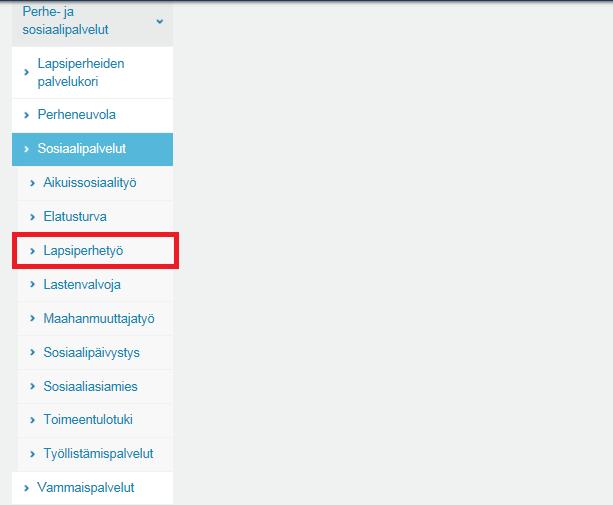Click the arrow icon beside Lapsiperhetyö
Image resolution: width=613 pixels, height=505 pixels.
pyautogui.click(x=32, y=251)
